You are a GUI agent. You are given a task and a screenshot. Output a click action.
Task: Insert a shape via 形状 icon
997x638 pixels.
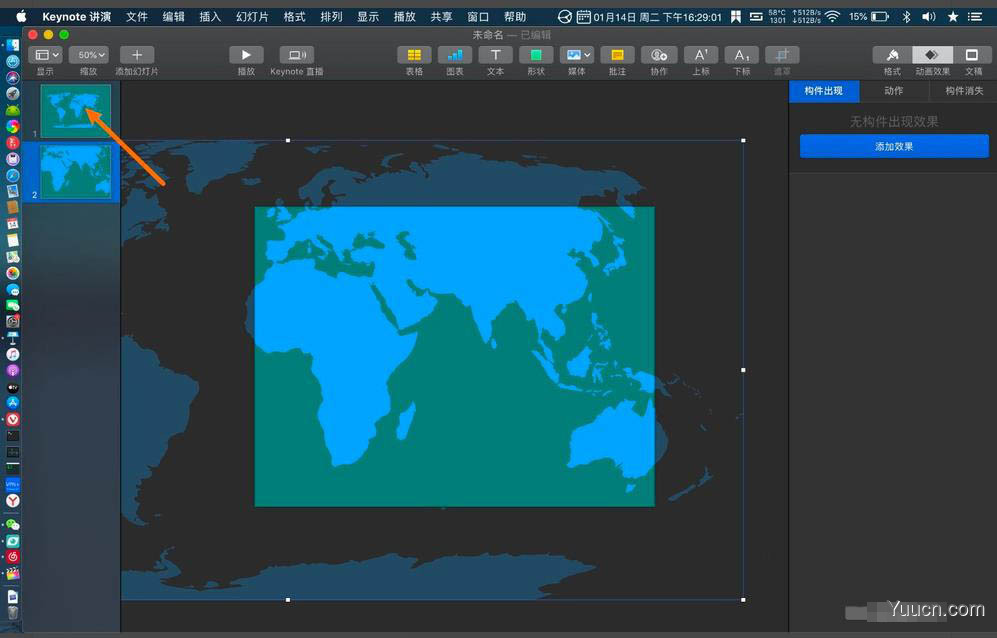click(536, 55)
